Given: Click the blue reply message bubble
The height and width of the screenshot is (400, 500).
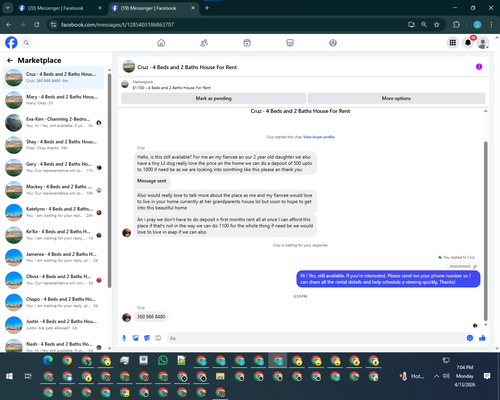Looking at the screenshot, I should pos(388,279).
